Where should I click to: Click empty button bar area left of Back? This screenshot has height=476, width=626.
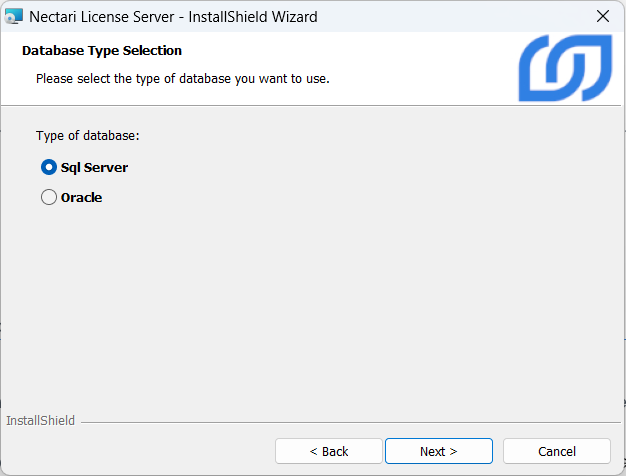point(140,451)
